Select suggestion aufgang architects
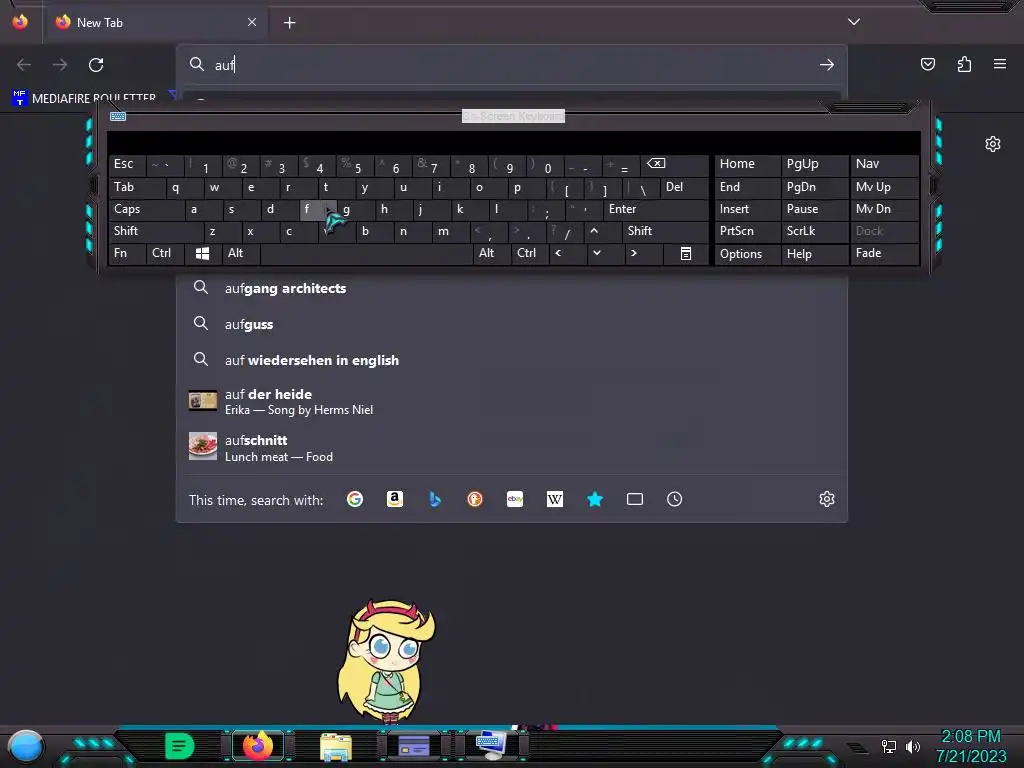 (x=512, y=288)
